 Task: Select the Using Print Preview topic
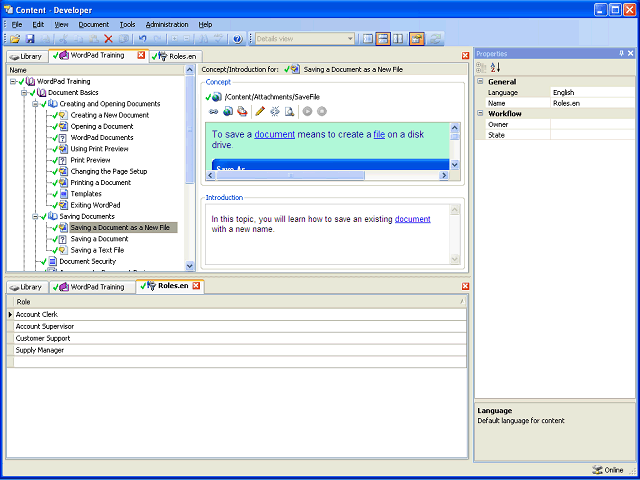(x=99, y=149)
